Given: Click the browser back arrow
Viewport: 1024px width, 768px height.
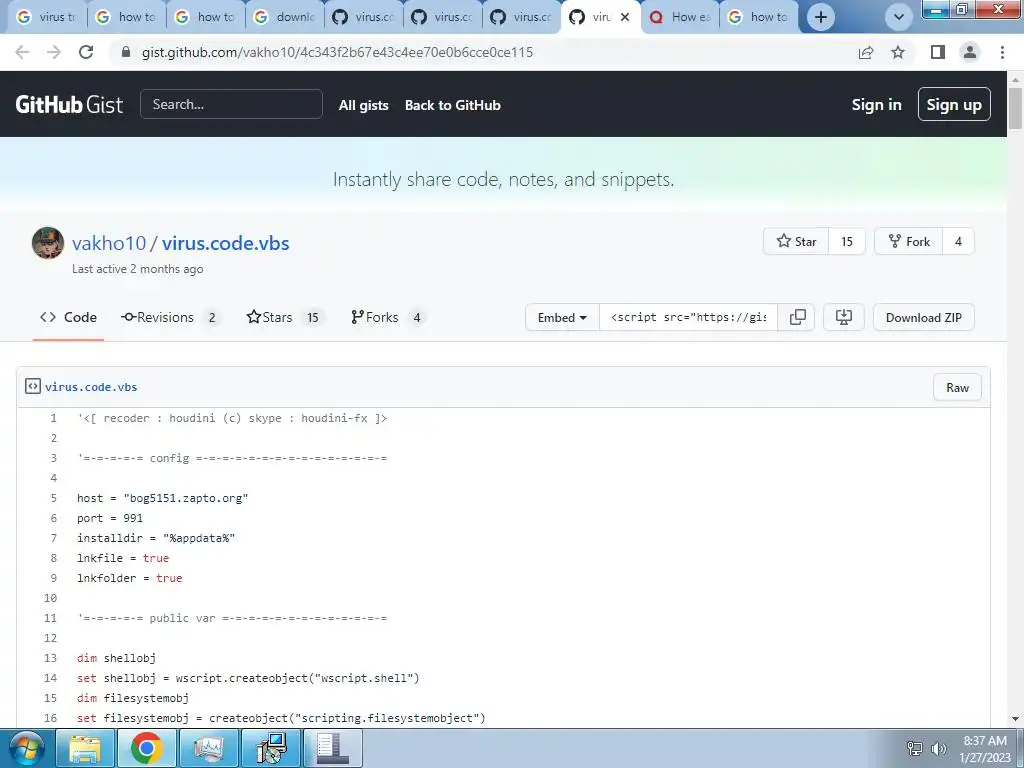Looking at the screenshot, I should click(22, 52).
